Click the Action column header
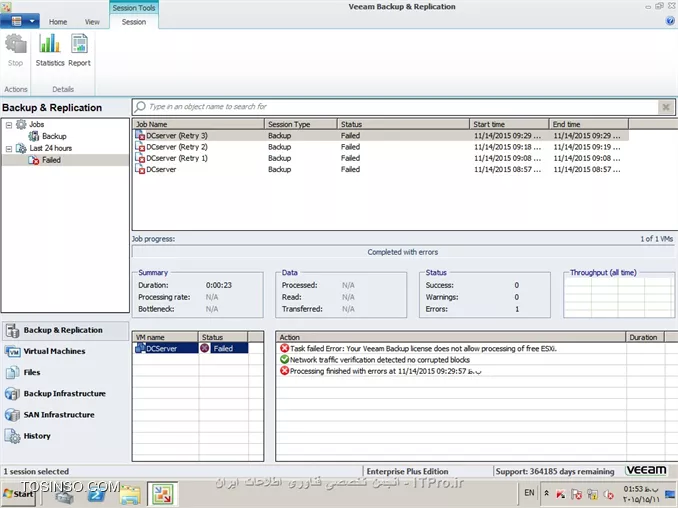Viewport: 678px width, 508px height. [x=451, y=337]
